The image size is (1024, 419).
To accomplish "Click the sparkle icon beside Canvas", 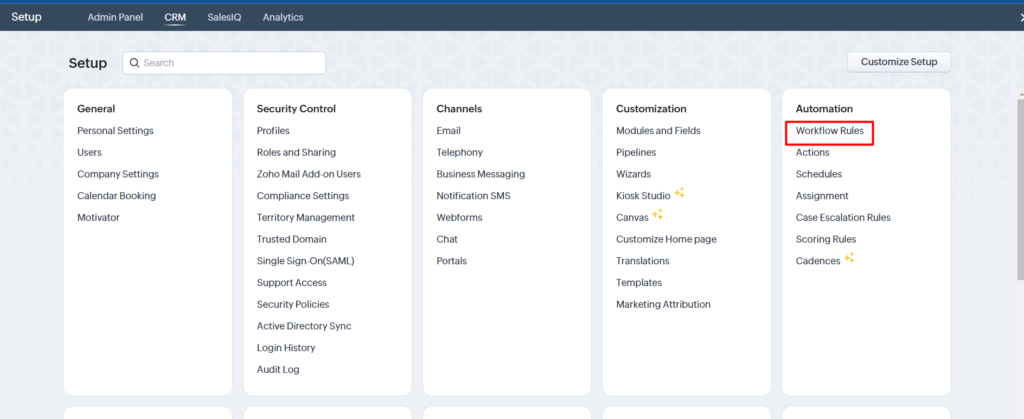I will pos(657,214).
